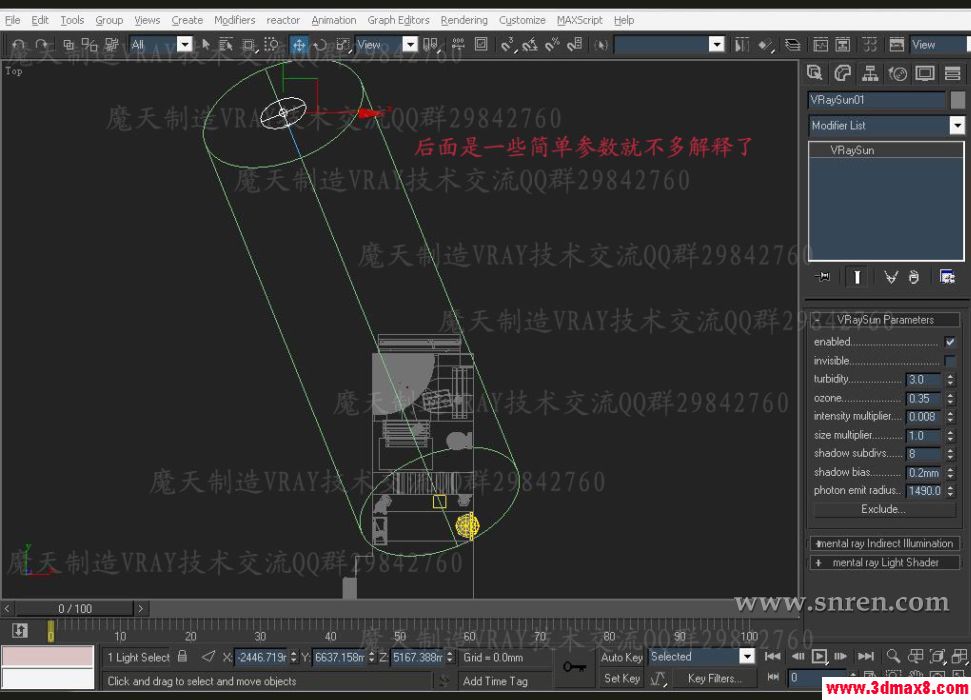Open the Hierarchy panel icon
Viewport: 971px width, 700px height.
(x=871, y=72)
